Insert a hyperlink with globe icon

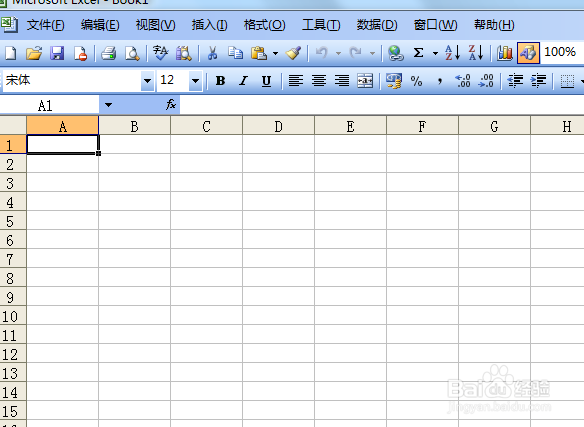coord(396,53)
